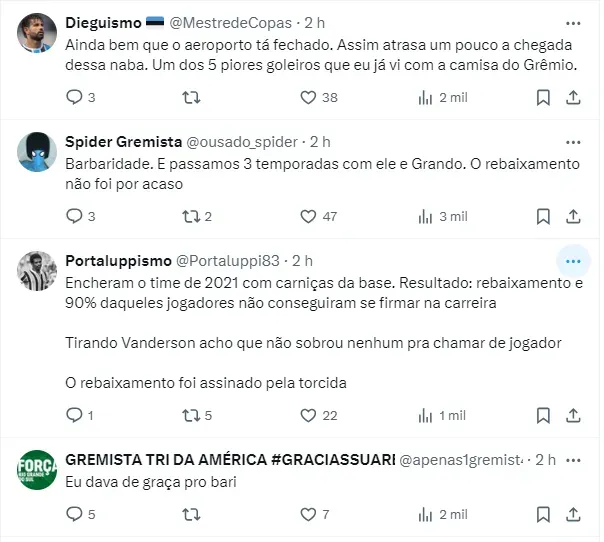
Task: Repost Spider Gremista's tweet
Action: (x=190, y=215)
